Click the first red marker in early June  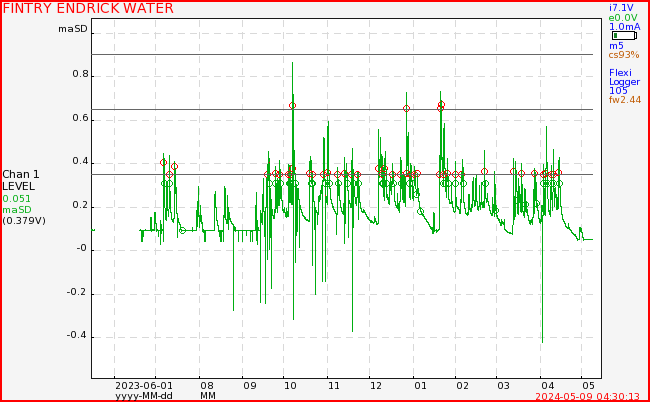(x=163, y=162)
